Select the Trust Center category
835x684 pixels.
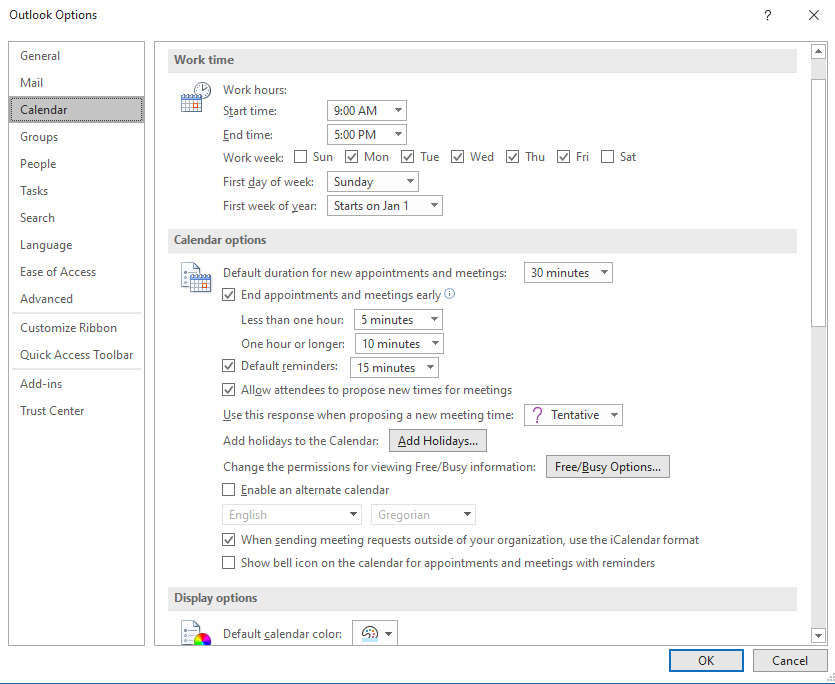pyautogui.click(x=76, y=411)
